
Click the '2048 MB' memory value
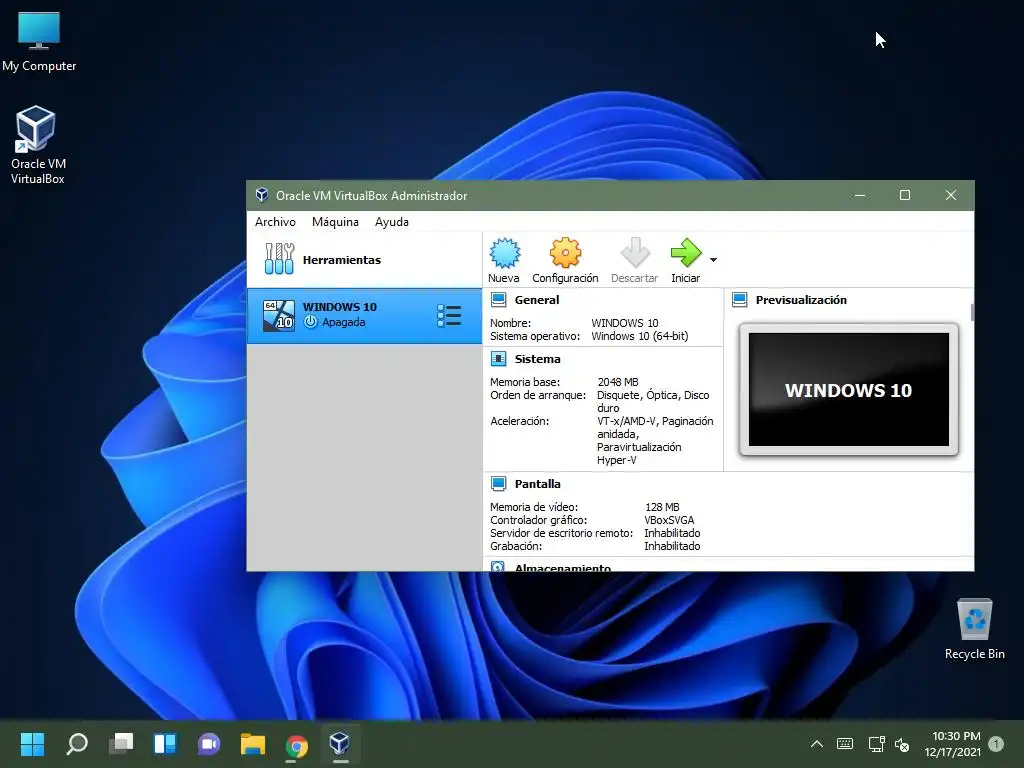pos(618,382)
